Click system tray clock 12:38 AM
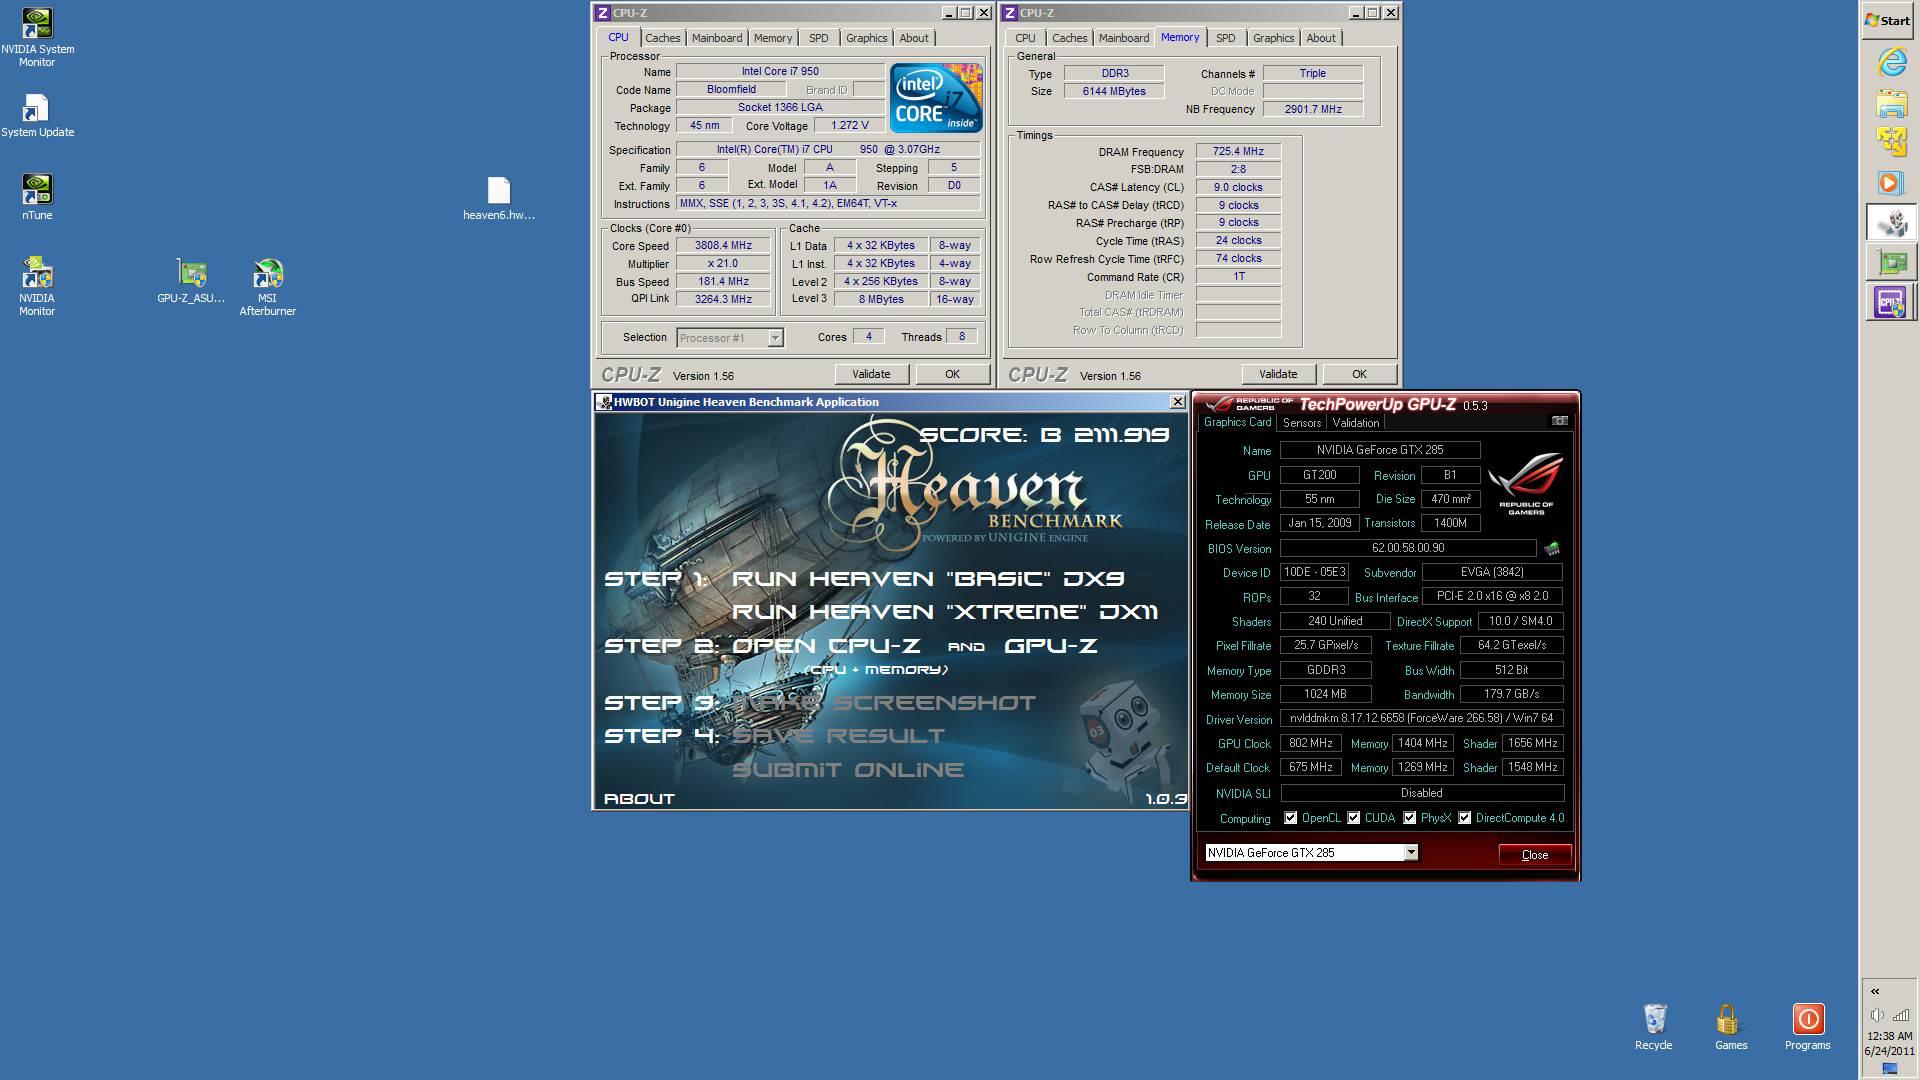This screenshot has height=1080, width=1920. click(x=1889, y=1036)
